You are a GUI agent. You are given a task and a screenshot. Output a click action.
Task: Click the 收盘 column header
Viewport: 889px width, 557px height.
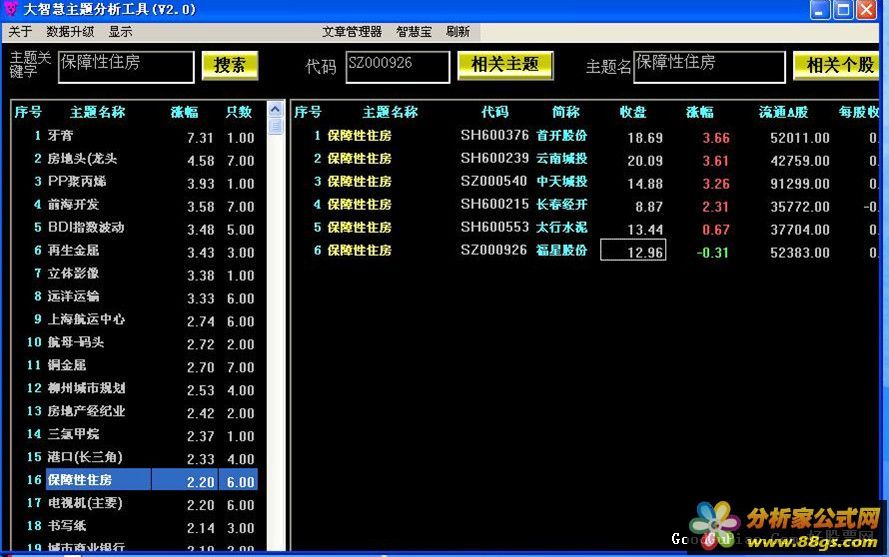click(633, 112)
